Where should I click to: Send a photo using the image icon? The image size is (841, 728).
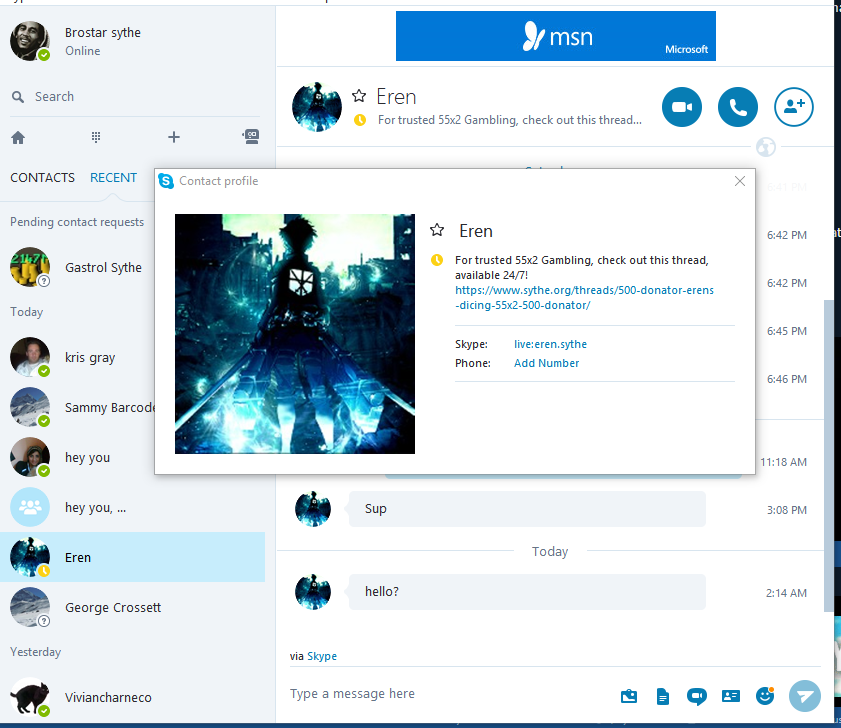pos(629,696)
